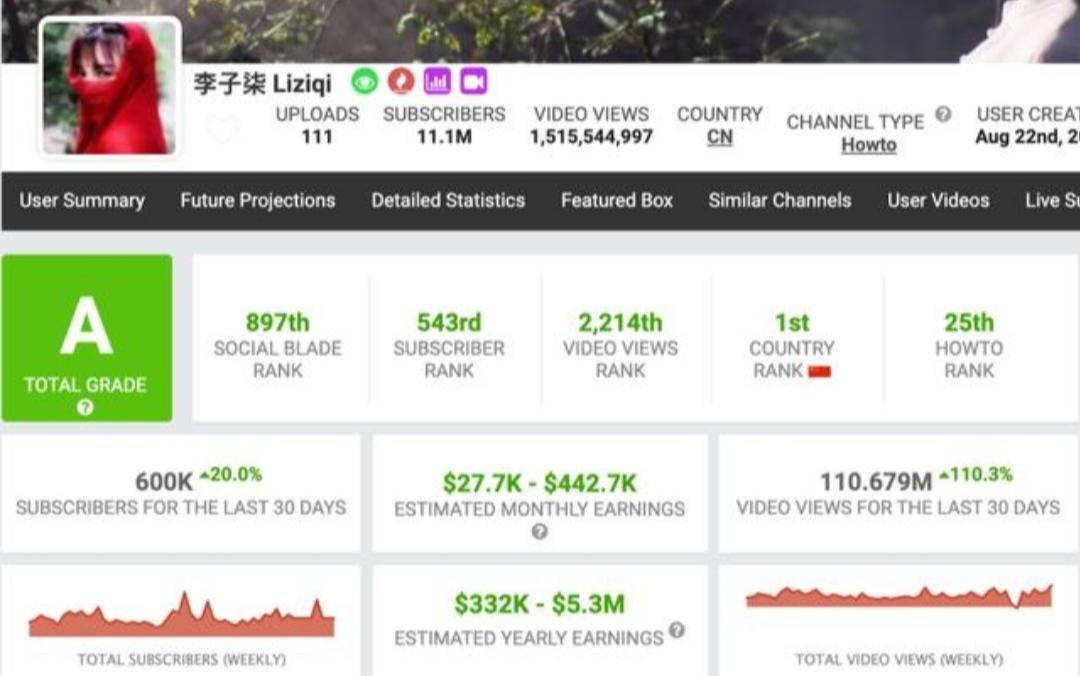Go to Similar Channels tab
Viewport: 1080px width, 676px height.
pyautogui.click(x=780, y=201)
